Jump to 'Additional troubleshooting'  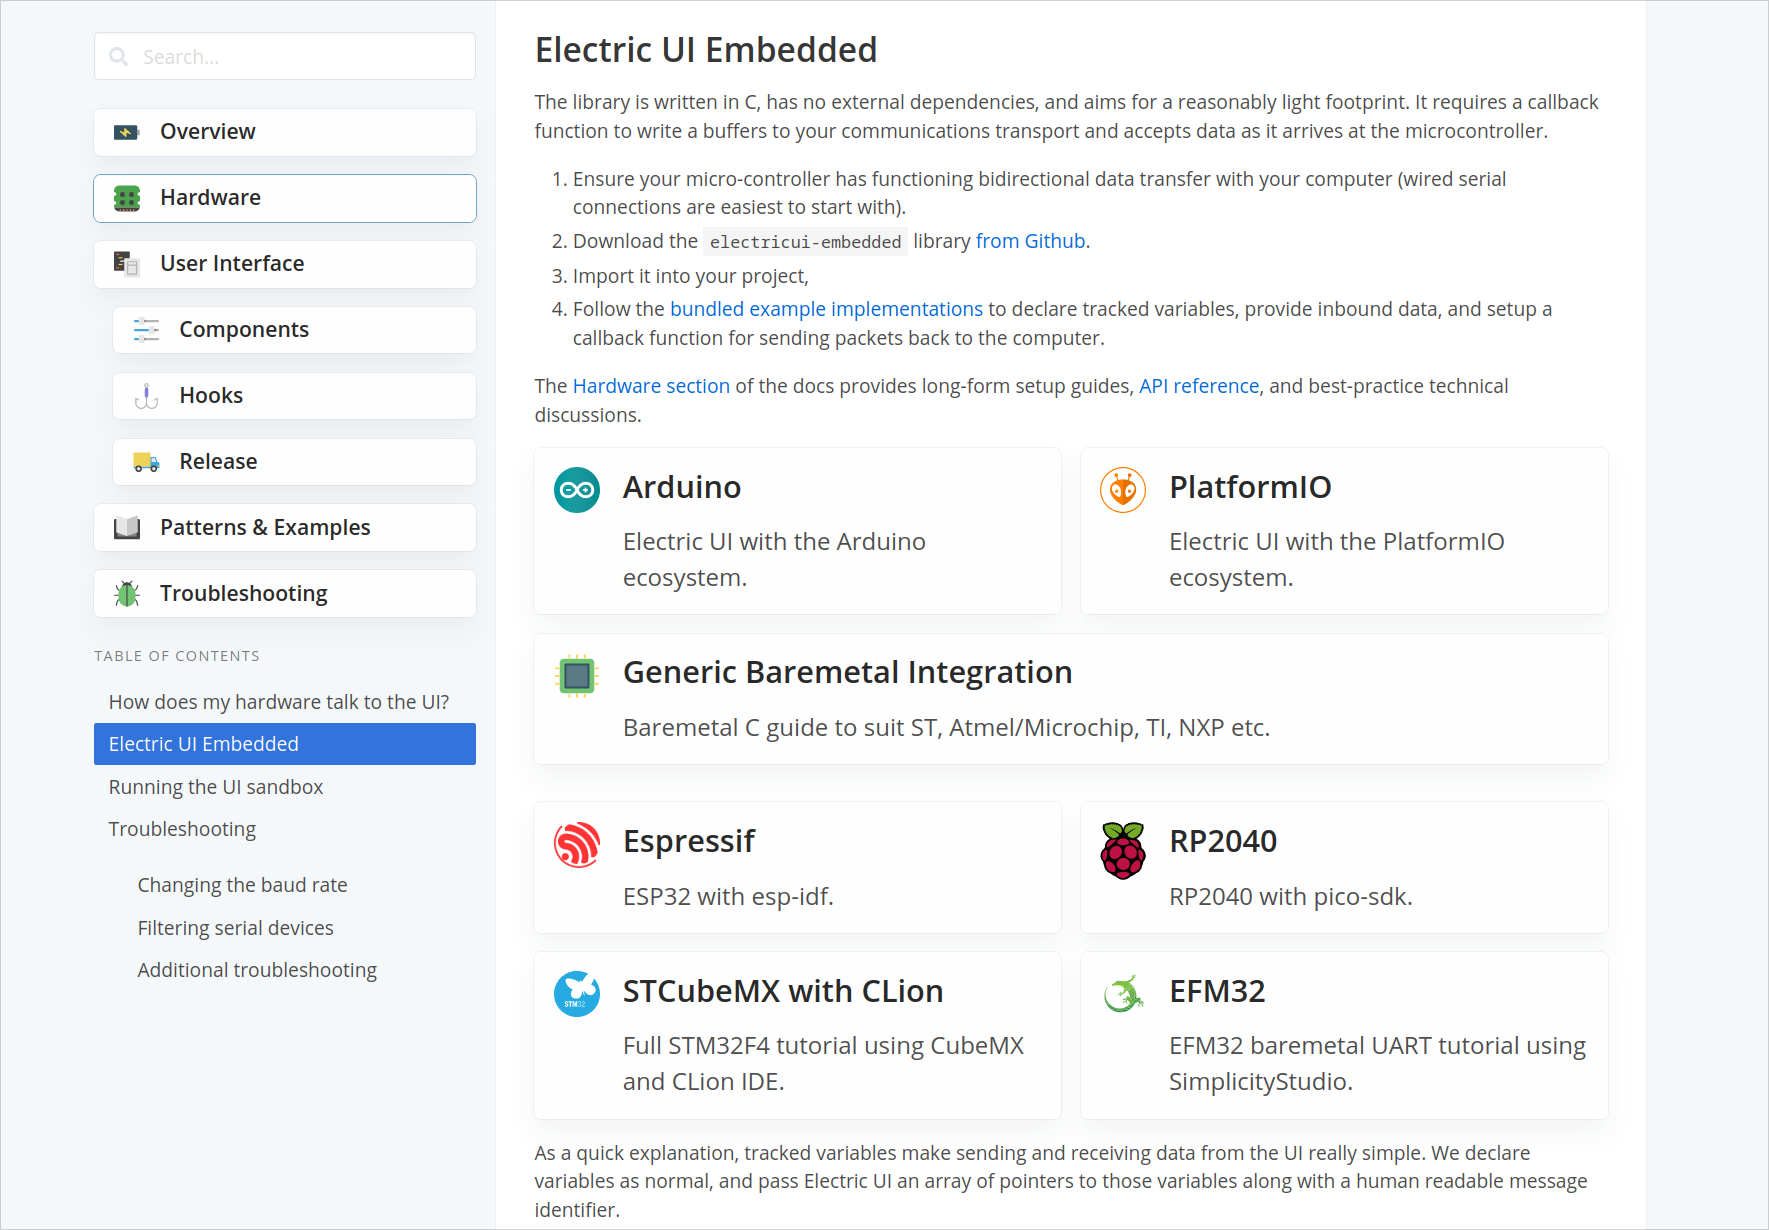257,970
